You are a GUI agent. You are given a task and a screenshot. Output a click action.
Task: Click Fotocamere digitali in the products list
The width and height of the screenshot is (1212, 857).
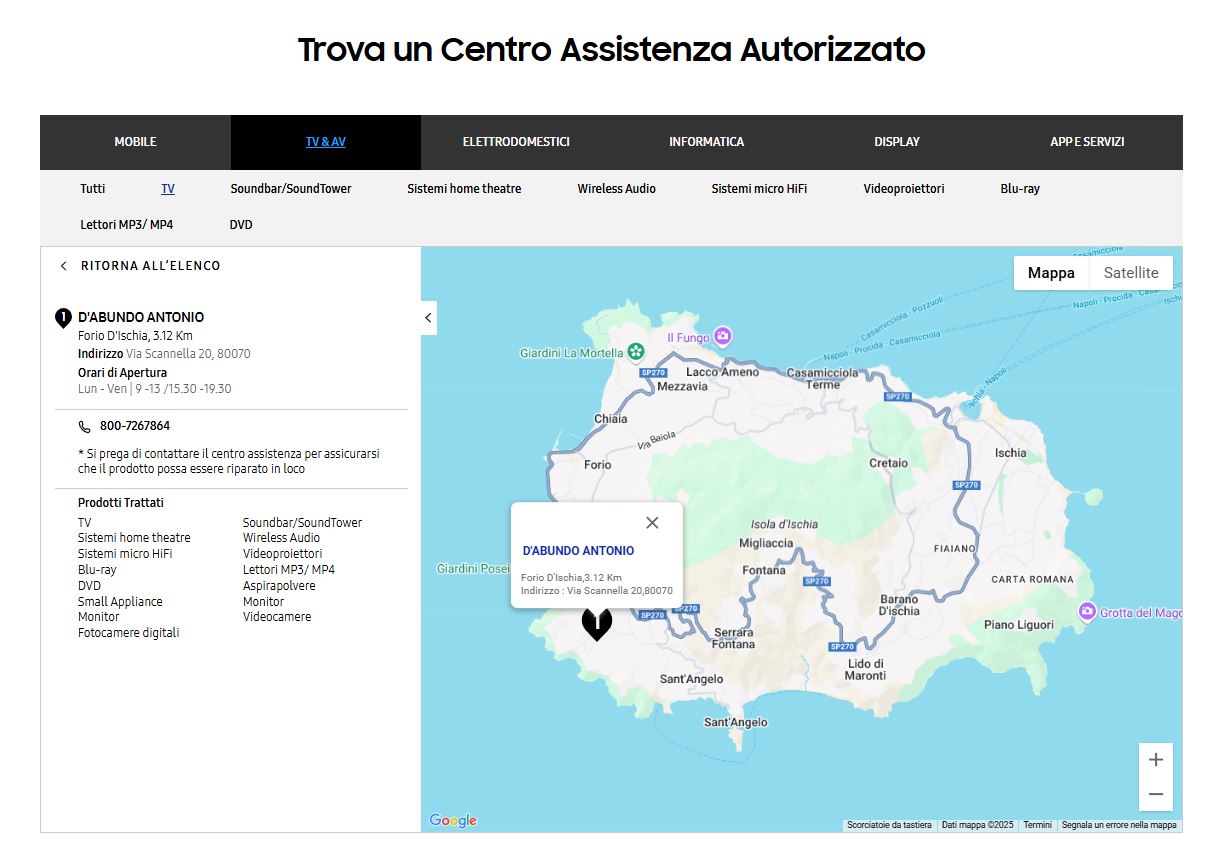click(129, 633)
